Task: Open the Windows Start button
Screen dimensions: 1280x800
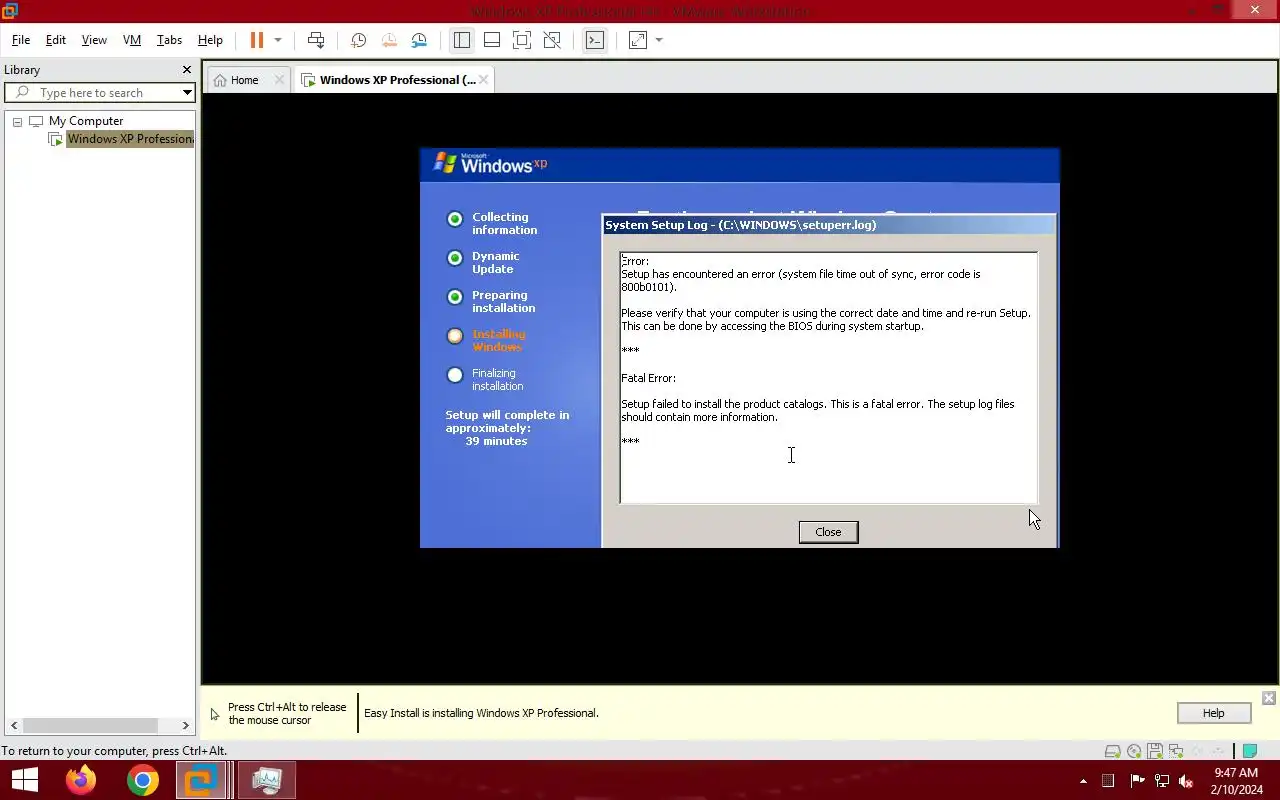Action: (x=24, y=780)
